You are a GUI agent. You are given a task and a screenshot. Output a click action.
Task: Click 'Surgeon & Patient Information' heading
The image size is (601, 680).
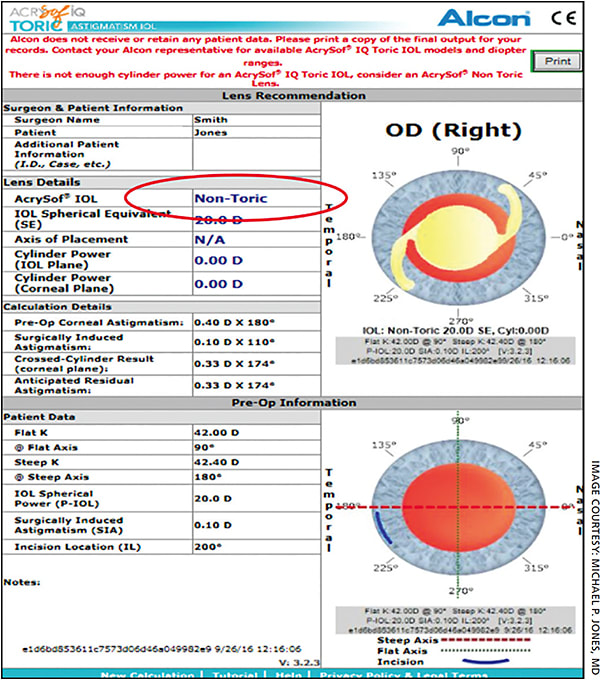93,108
